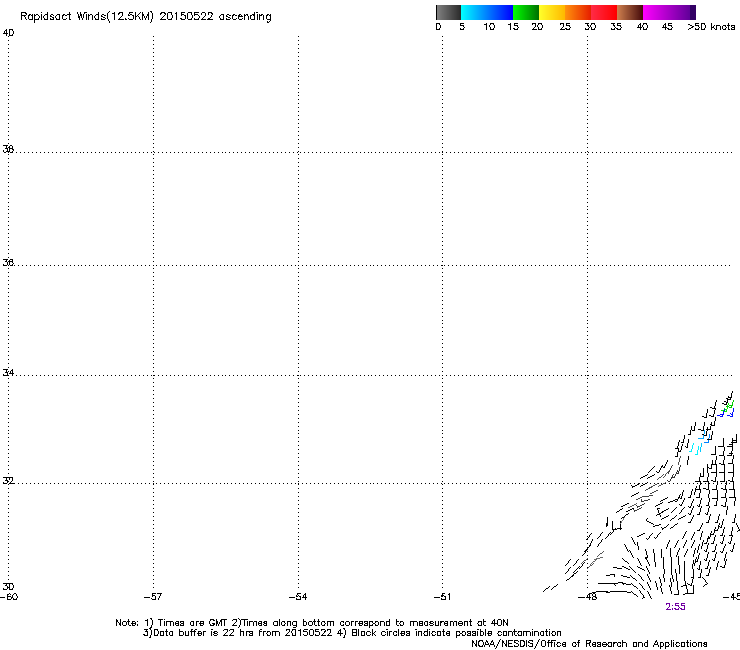Image resolution: width=740 pixels, height=650 pixels.
Task: Click the latitude label '32' on the left axis
Action: pyautogui.click(x=8, y=481)
